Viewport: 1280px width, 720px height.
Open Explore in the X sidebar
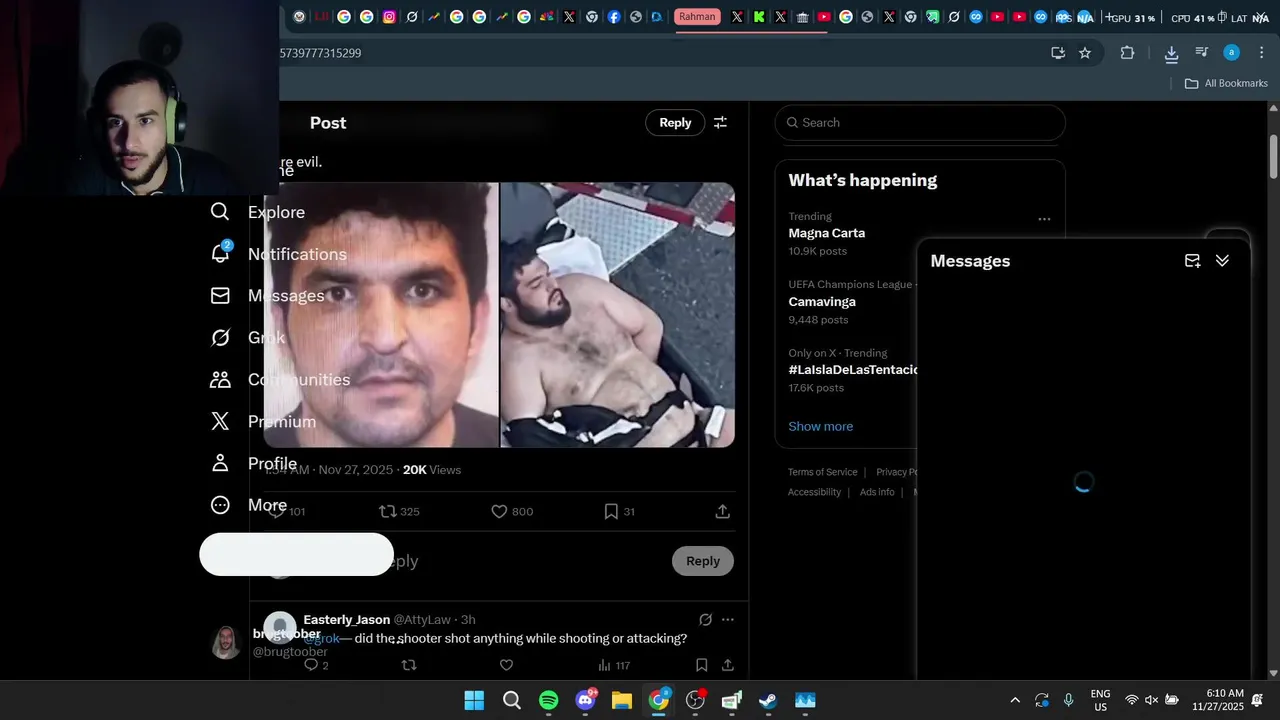click(x=257, y=212)
